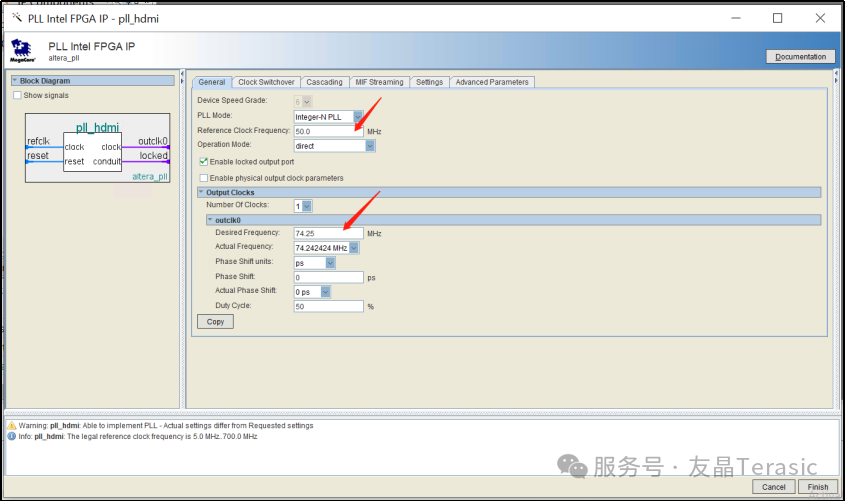Switch to the Advanced Parameters tab
Image resolution: width=845 pixels, height=501 pixels.
tap(492, 82)
